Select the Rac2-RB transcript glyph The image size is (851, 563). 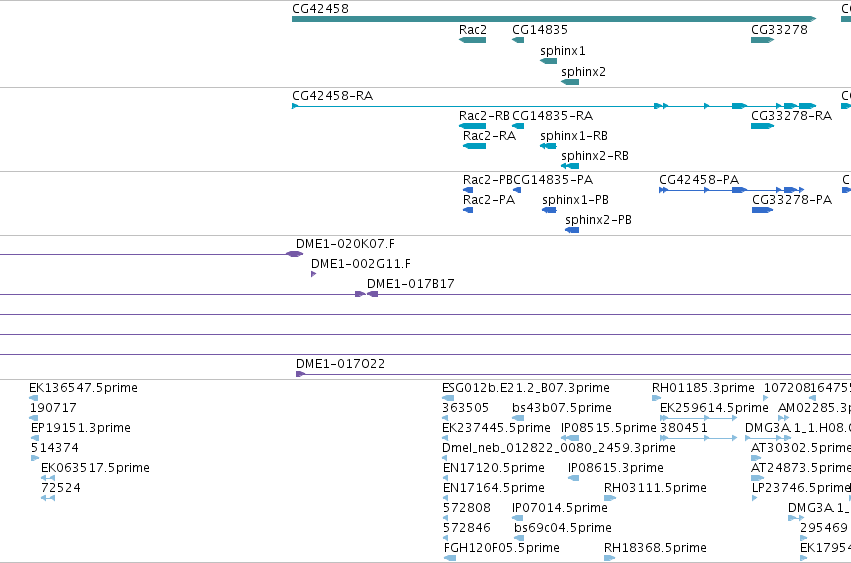click(x=472, y=126)
